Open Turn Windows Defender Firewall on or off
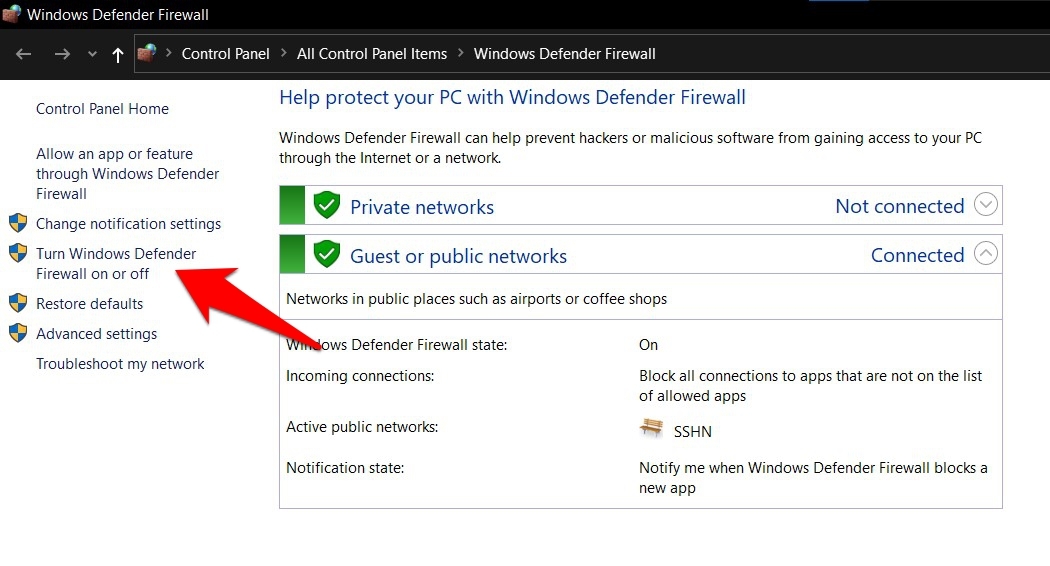1050x566 pixels. tap(116, 263)
